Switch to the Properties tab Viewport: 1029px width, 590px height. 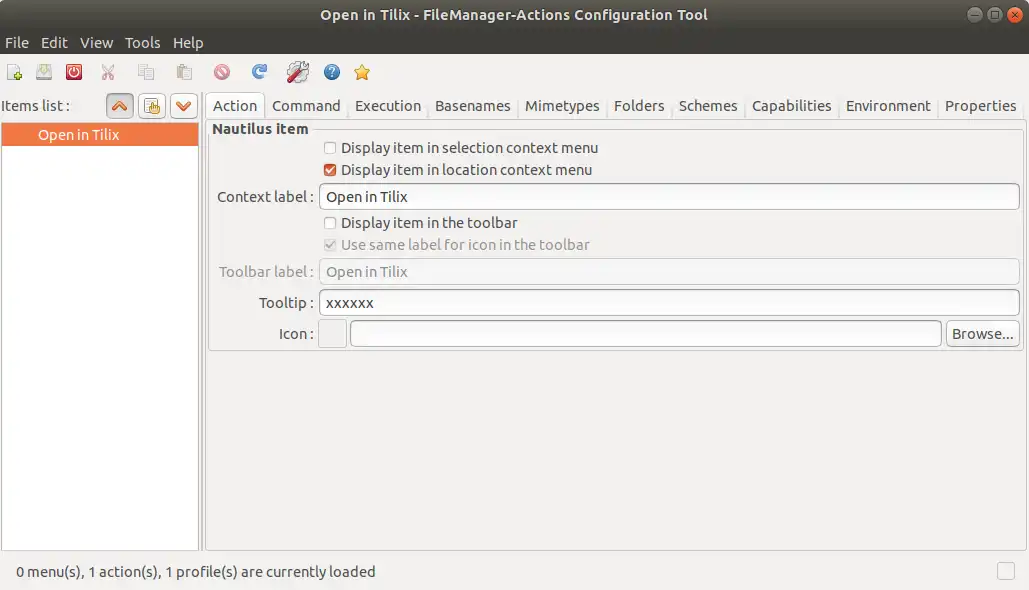[x=980, y=106]
